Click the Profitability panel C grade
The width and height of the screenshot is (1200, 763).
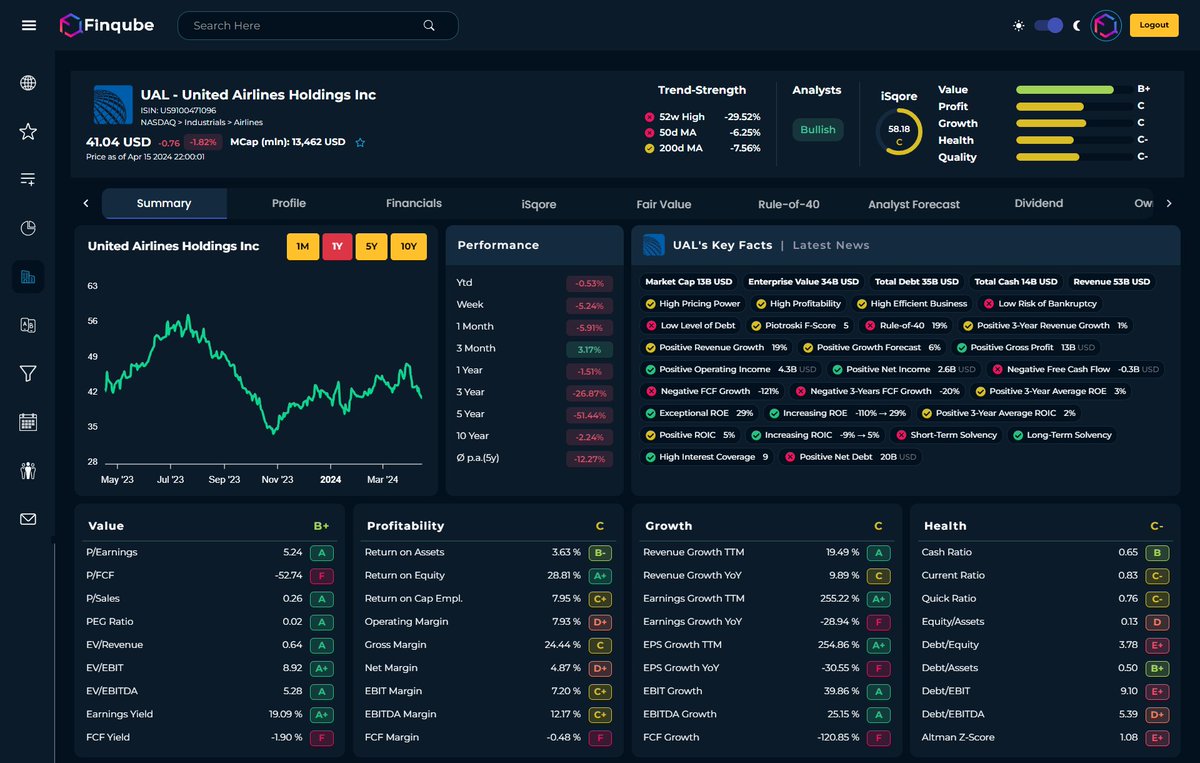pyautogui.click(x=600, y=526)
